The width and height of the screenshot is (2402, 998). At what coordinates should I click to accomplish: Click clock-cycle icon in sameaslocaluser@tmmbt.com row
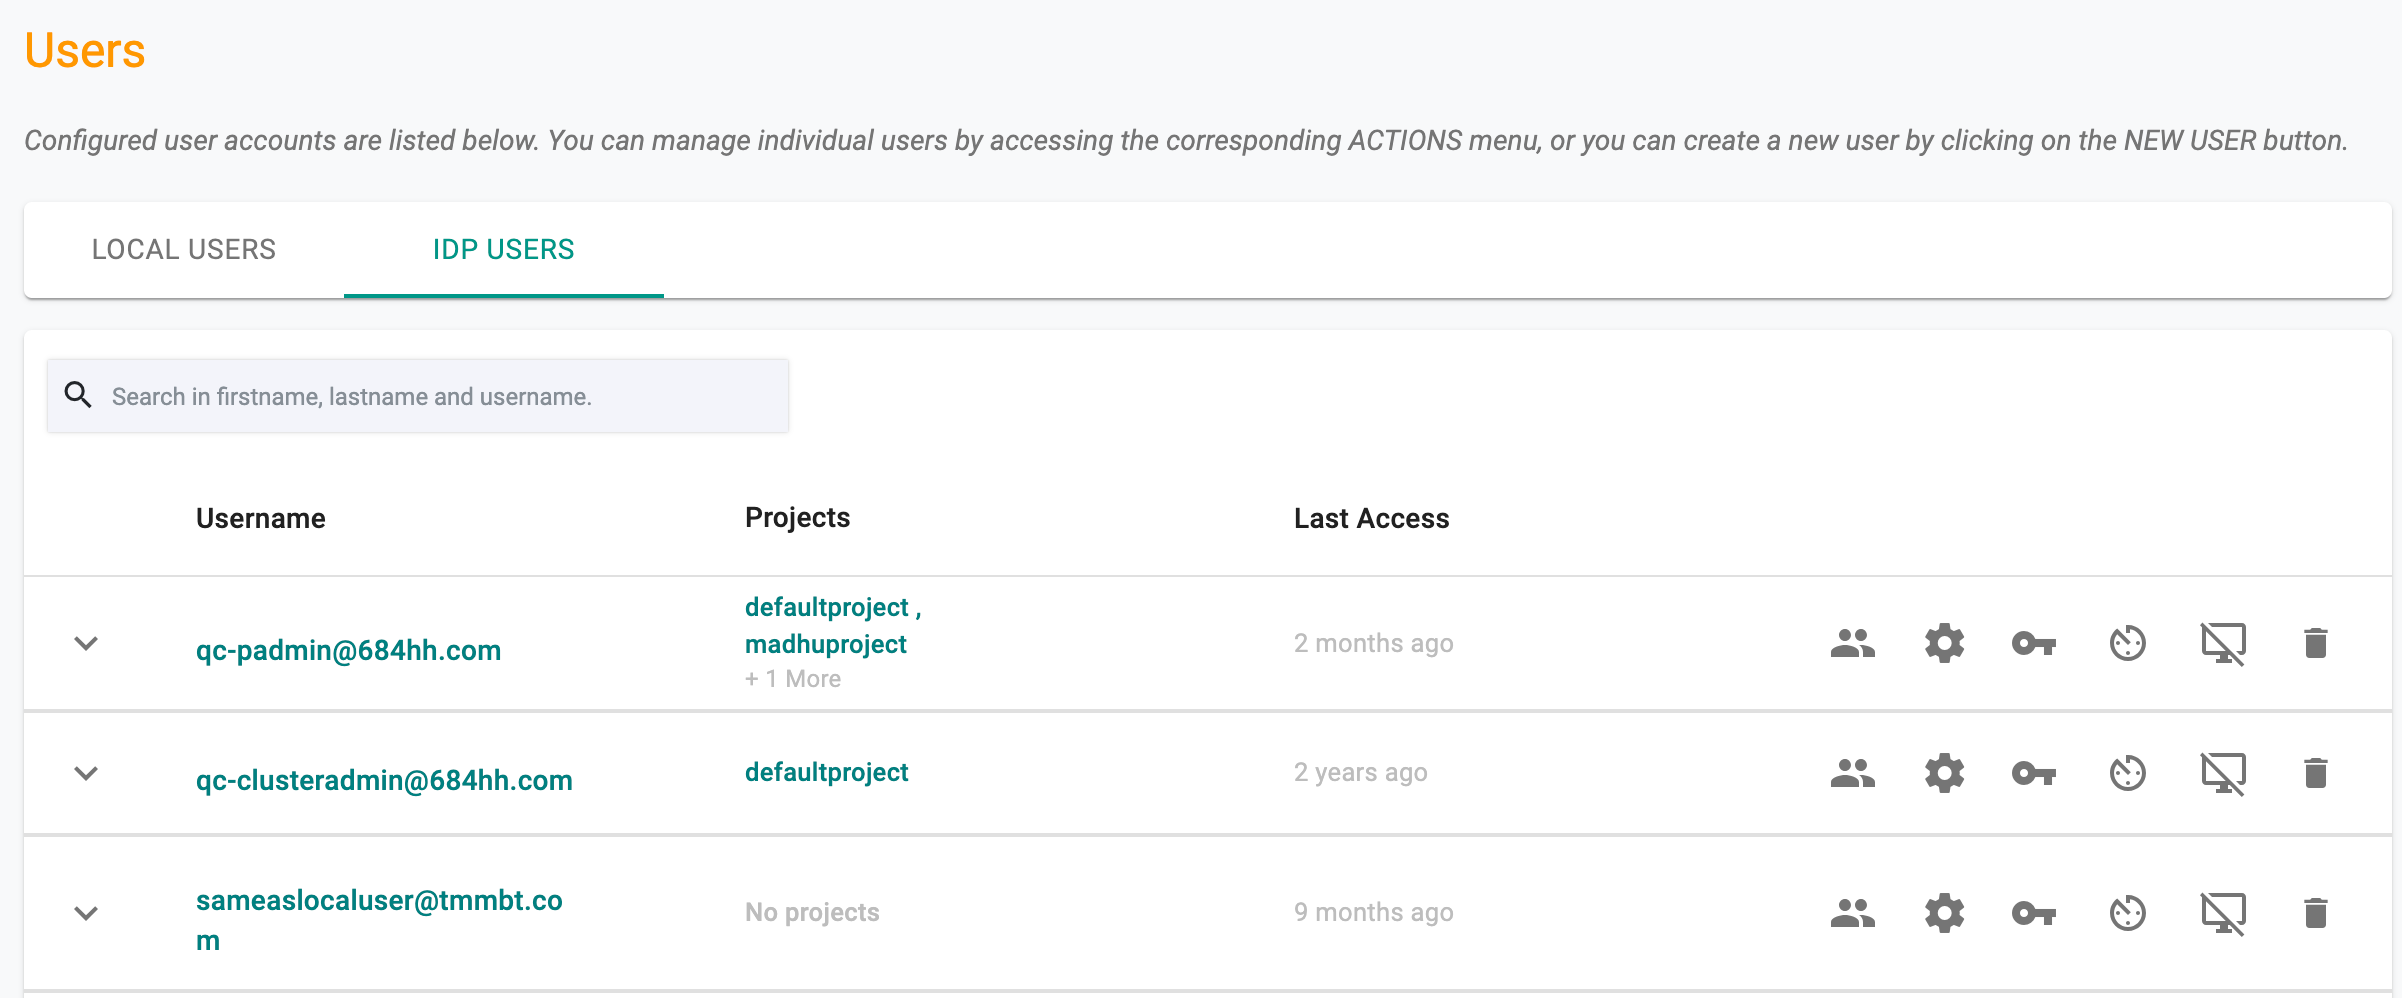pyautogui.click(x=2127, y=913)
